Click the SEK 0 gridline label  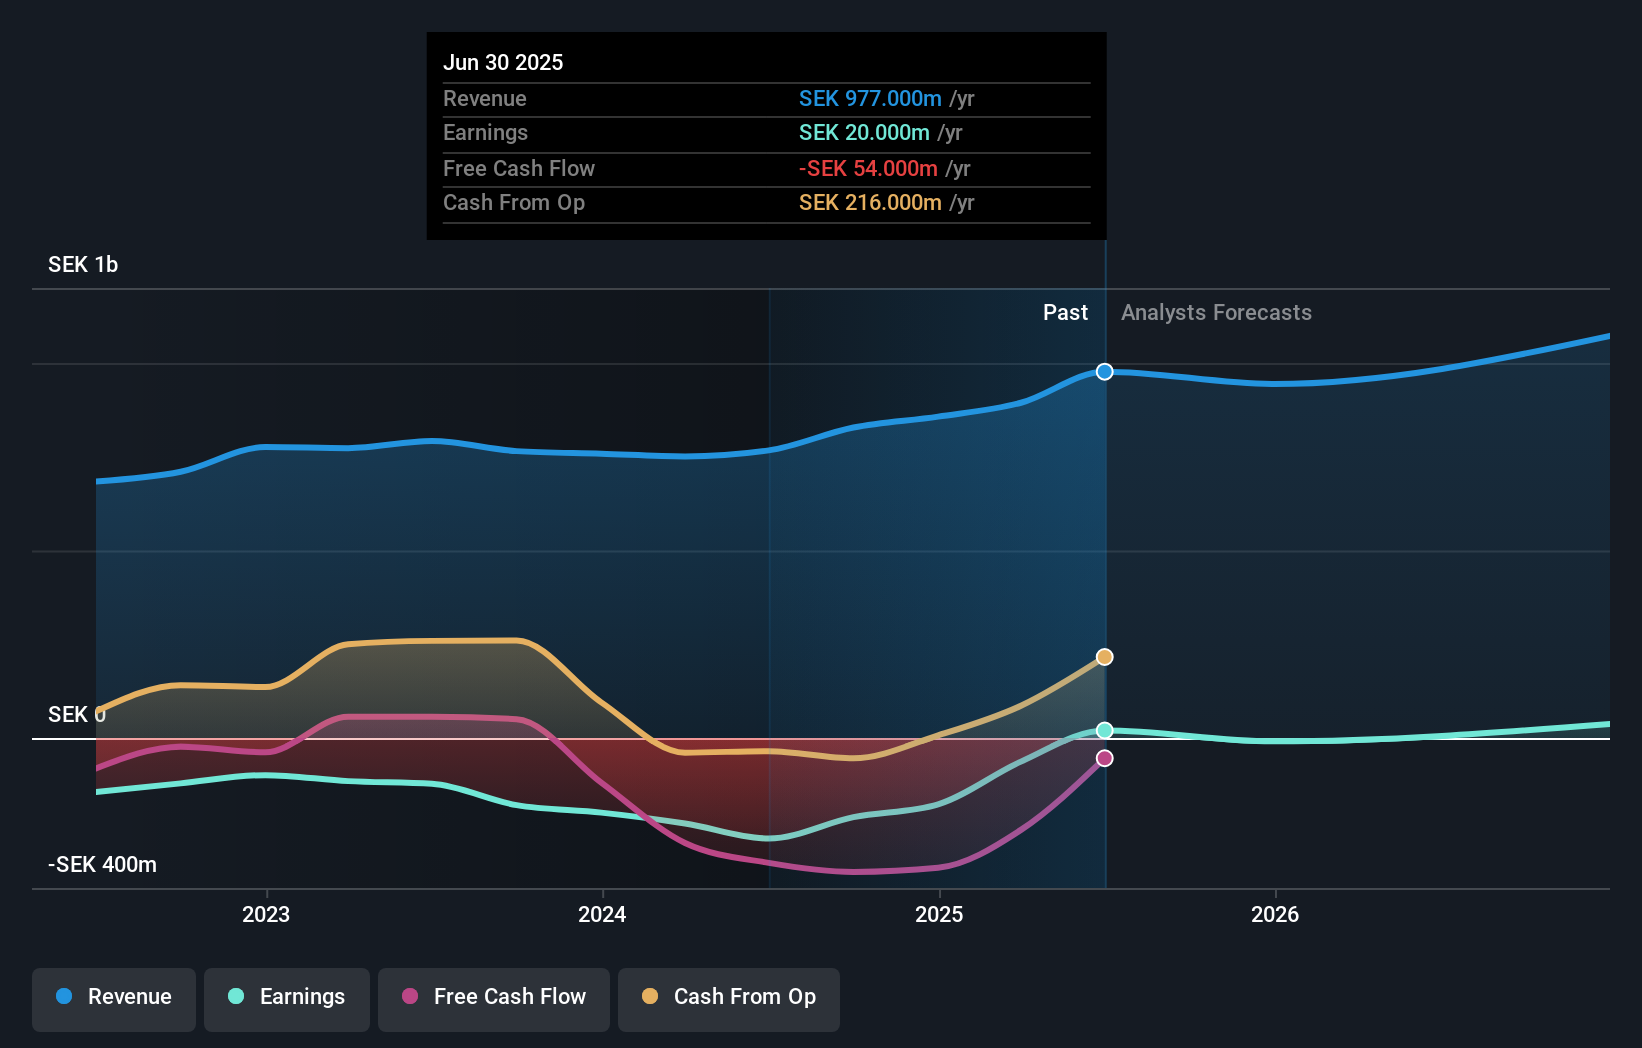pyautogui.click(x=76, y=714)
